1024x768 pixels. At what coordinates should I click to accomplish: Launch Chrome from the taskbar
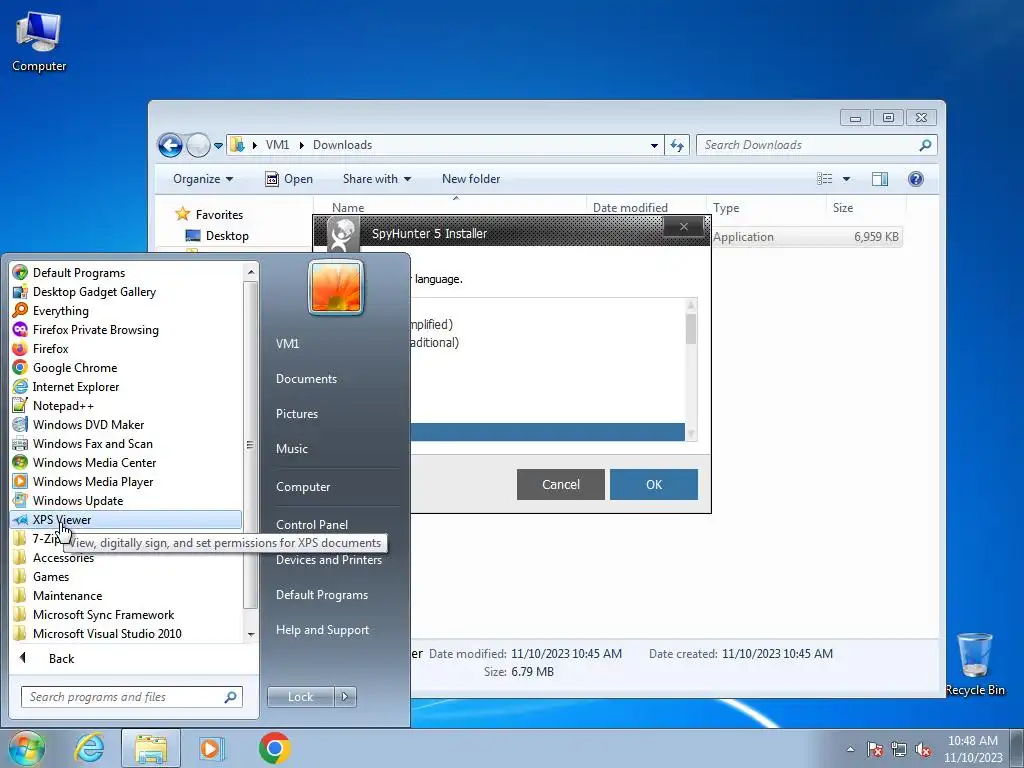click(x=274, y=748)
